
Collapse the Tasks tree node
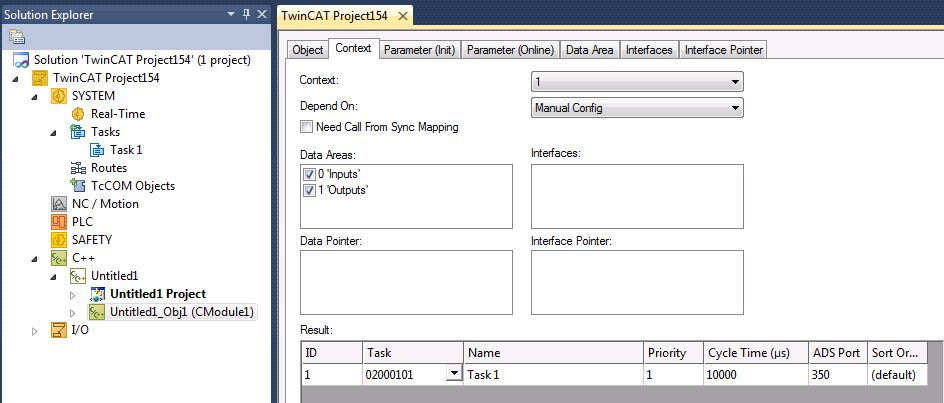54,132
